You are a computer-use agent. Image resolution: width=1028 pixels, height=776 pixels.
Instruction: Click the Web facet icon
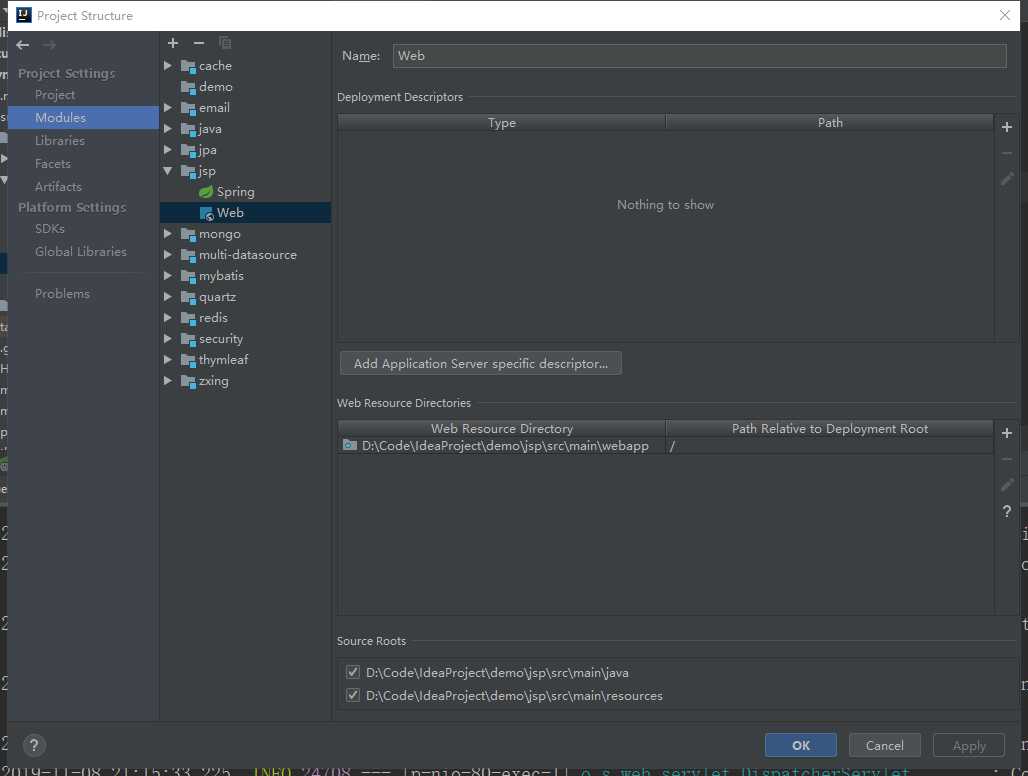[207, 214]
